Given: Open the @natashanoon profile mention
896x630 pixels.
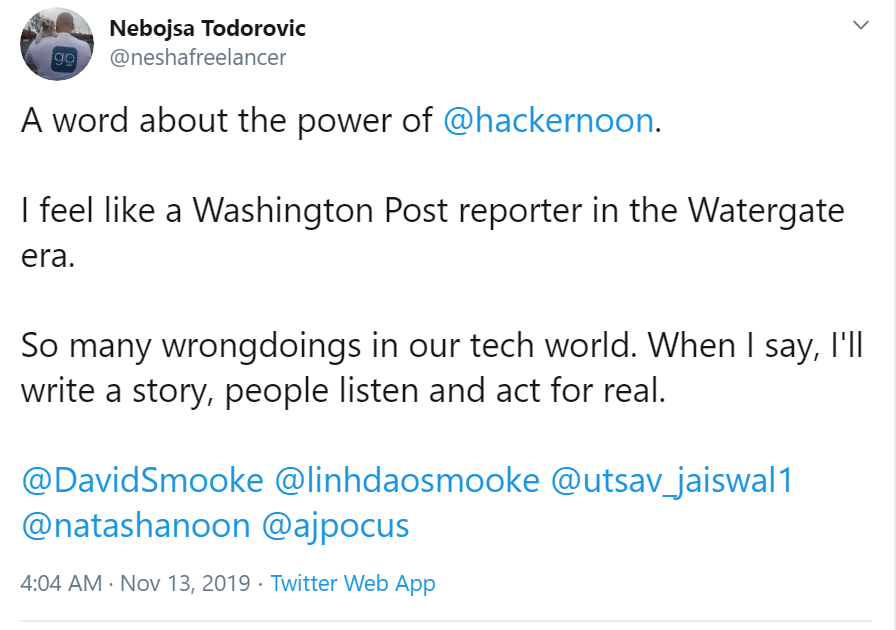Looking at the screenshot, I should pyautogui.click(x=136, y=525).
